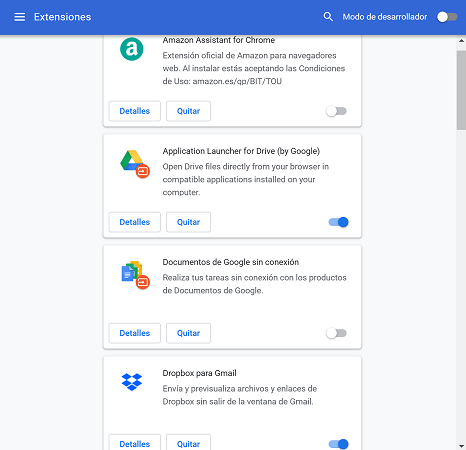The width and height of the screenshot is (466, 450).
Task: Open Detalles for Dropbox para Gmail
Action: 135,442
